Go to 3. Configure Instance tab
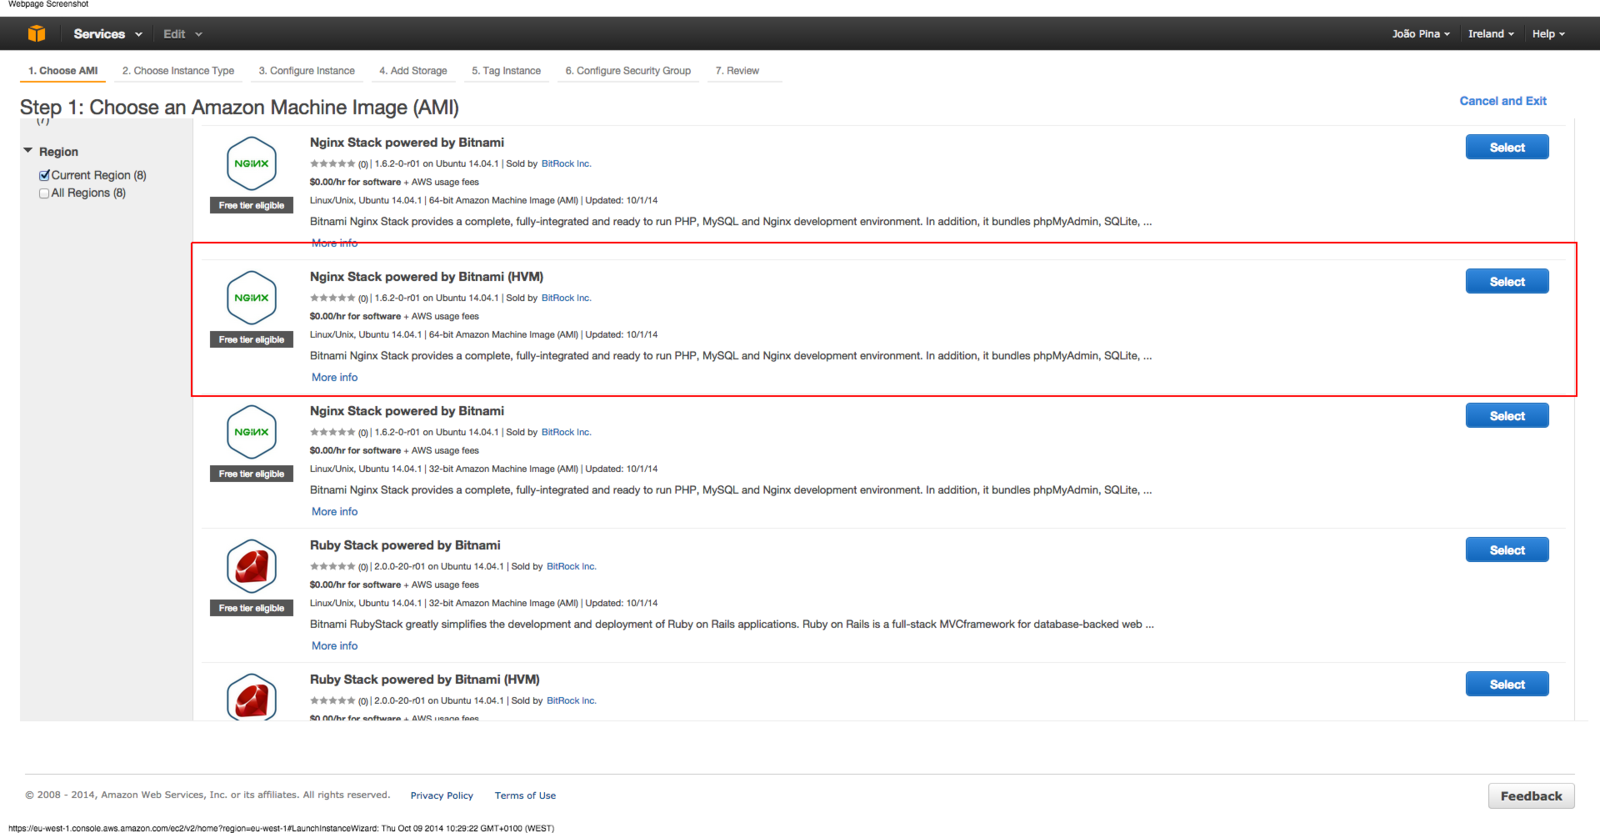The height and width of the screenshot is (833, 1600). coord(307,71)
